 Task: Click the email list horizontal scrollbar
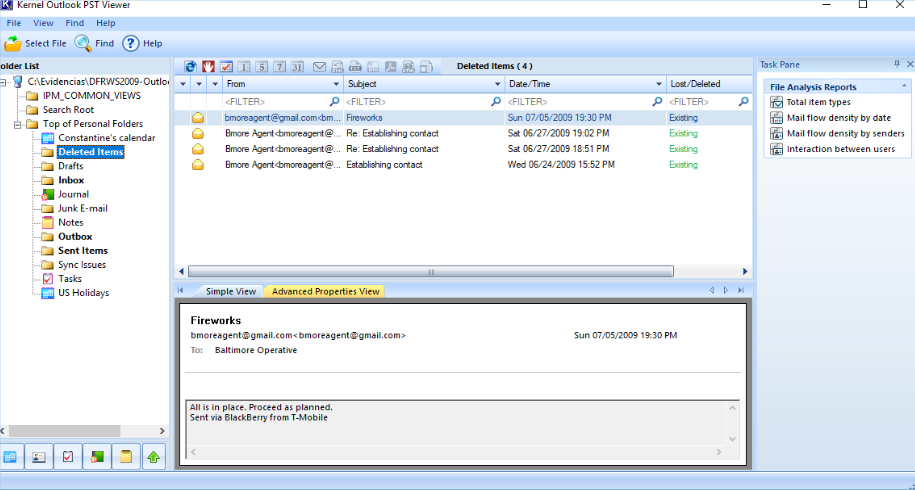click(430, 271)
